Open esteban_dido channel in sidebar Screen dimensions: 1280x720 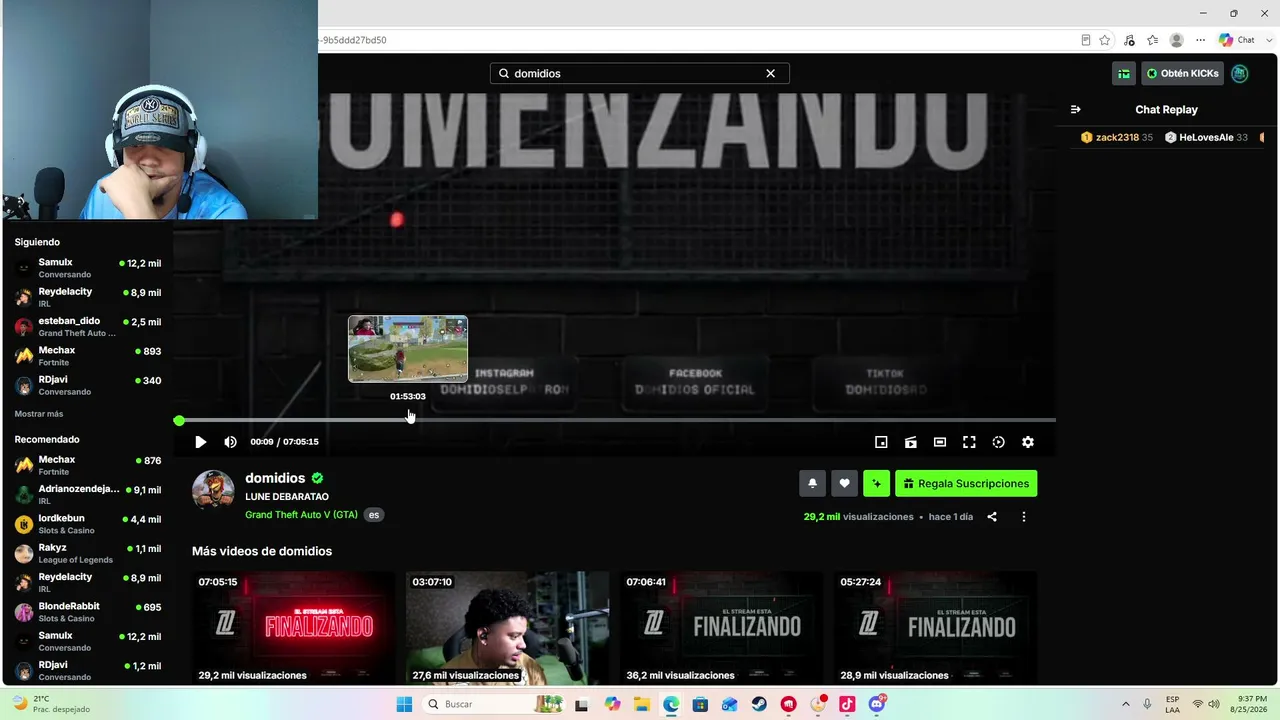point(88,326)
